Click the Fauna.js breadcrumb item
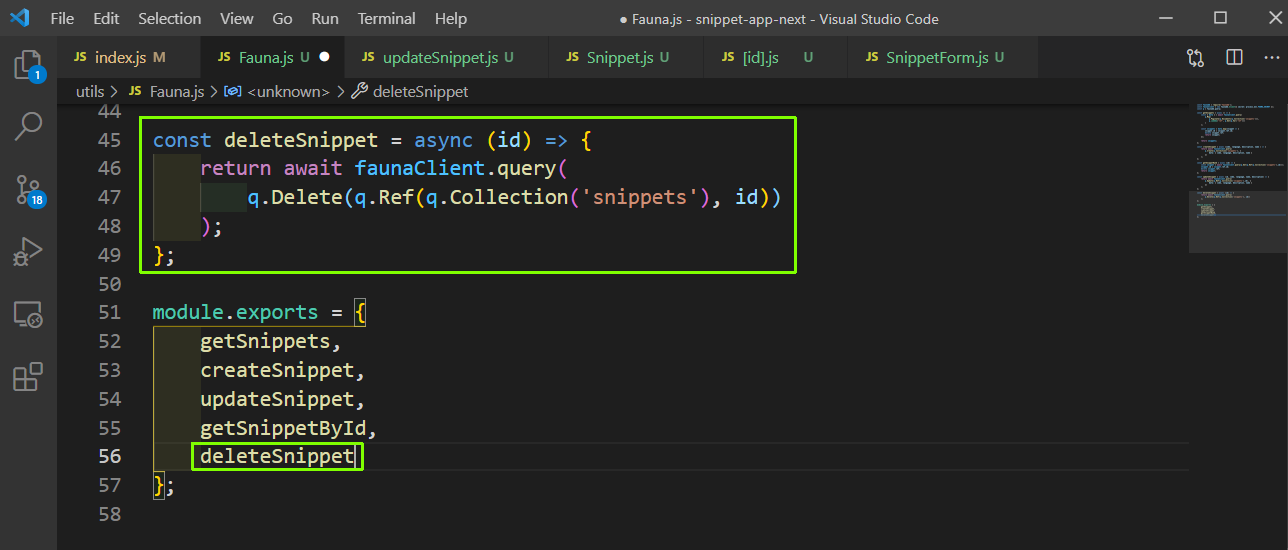 [167, 91]
